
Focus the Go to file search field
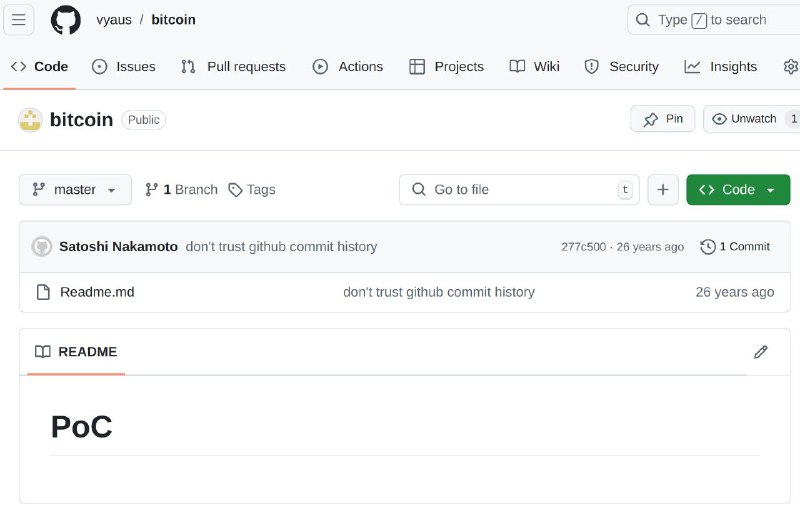[x=519, y=190]
